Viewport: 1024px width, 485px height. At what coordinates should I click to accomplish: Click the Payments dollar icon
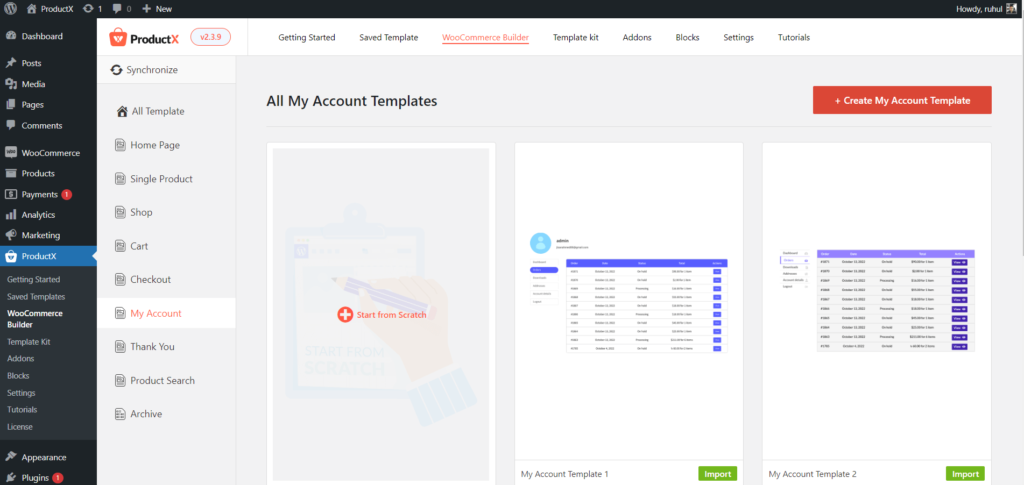click(x=11, y=195)
